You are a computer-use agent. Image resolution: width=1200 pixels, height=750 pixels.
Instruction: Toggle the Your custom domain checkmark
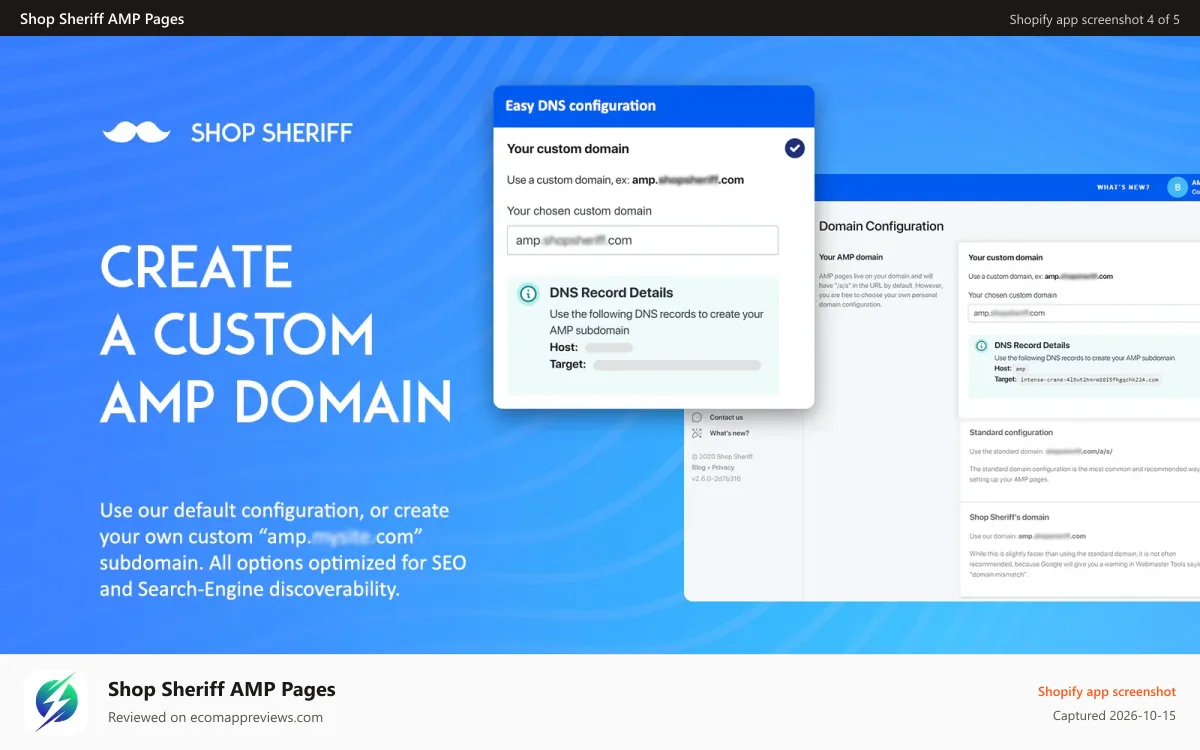[x=794, y=148]
